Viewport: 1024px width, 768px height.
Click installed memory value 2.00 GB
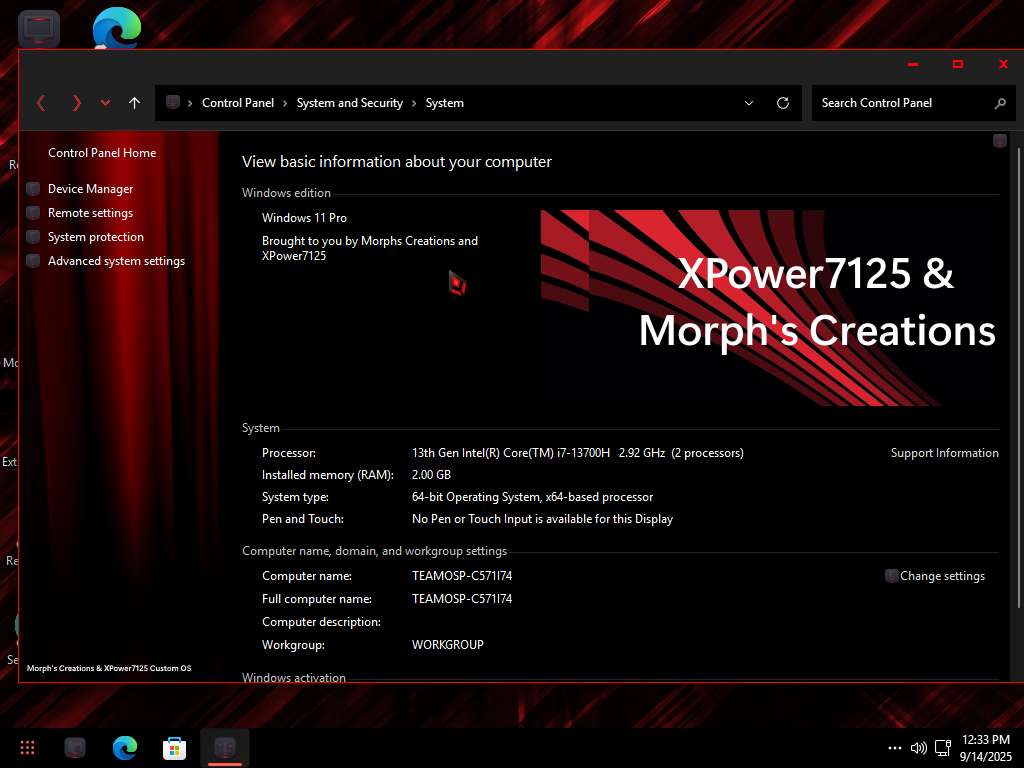431,475
